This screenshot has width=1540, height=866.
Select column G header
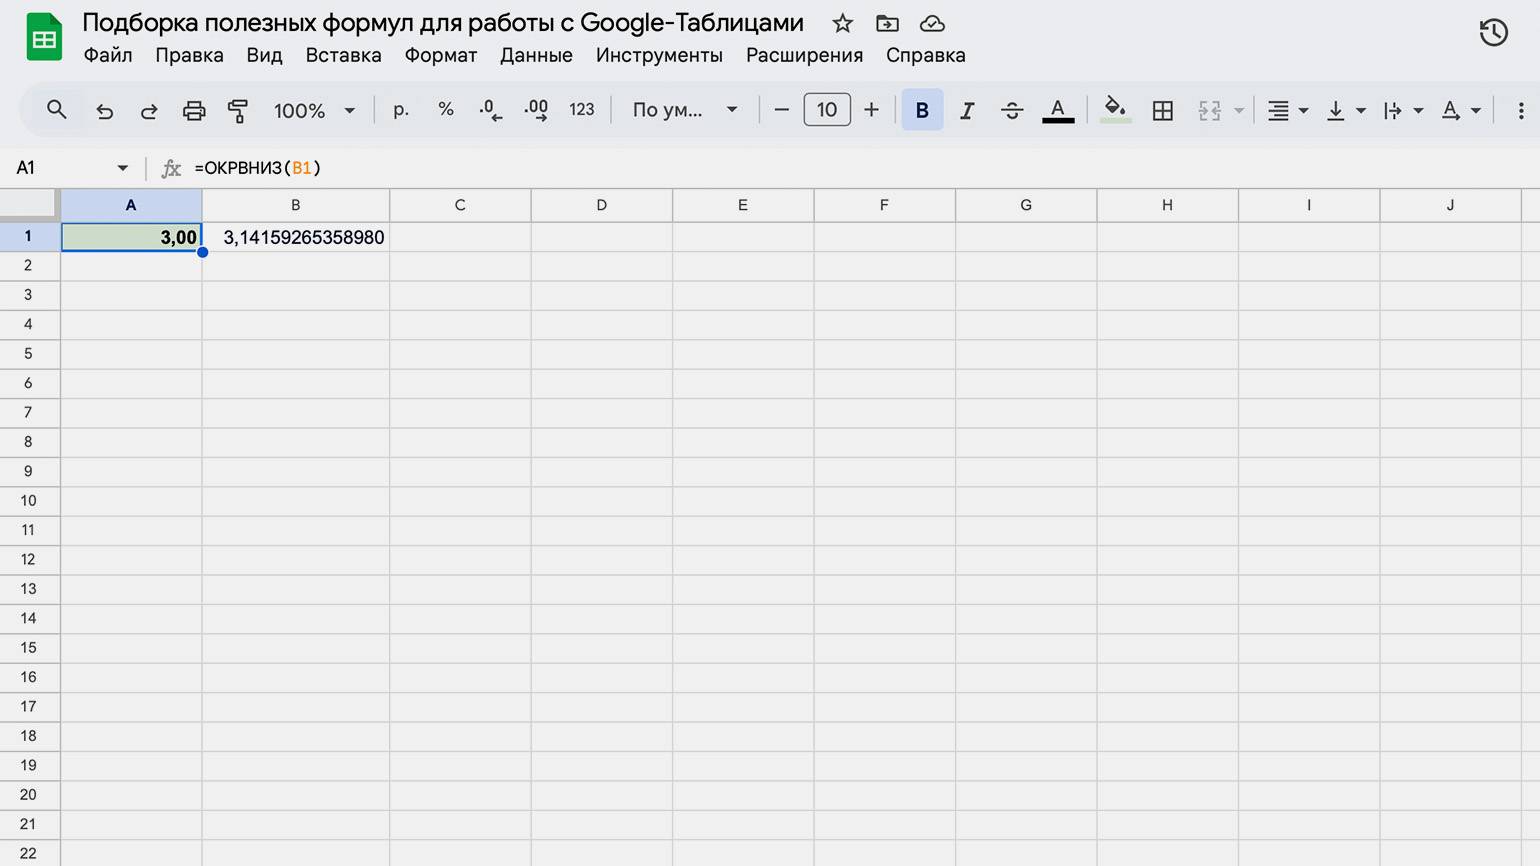coord(1026,205)
